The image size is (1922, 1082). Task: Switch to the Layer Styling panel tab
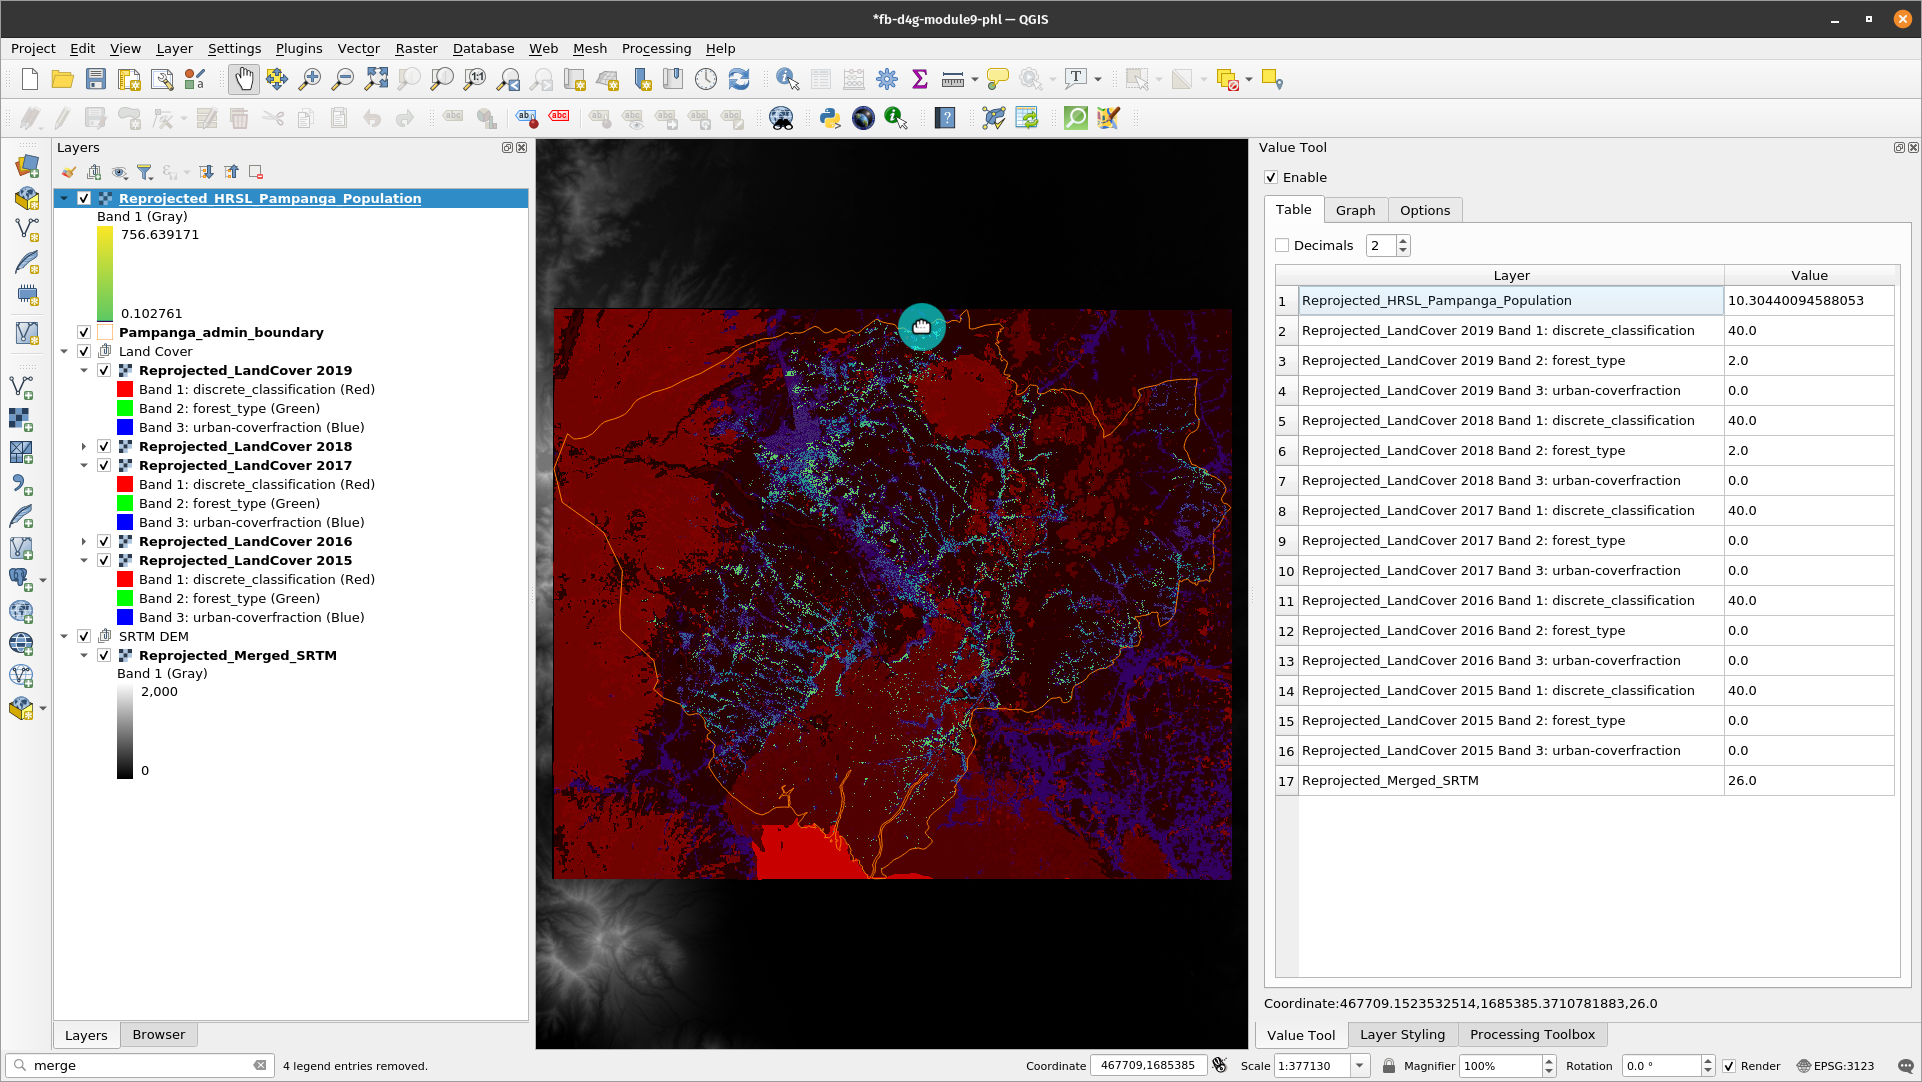(1402, 1035)
